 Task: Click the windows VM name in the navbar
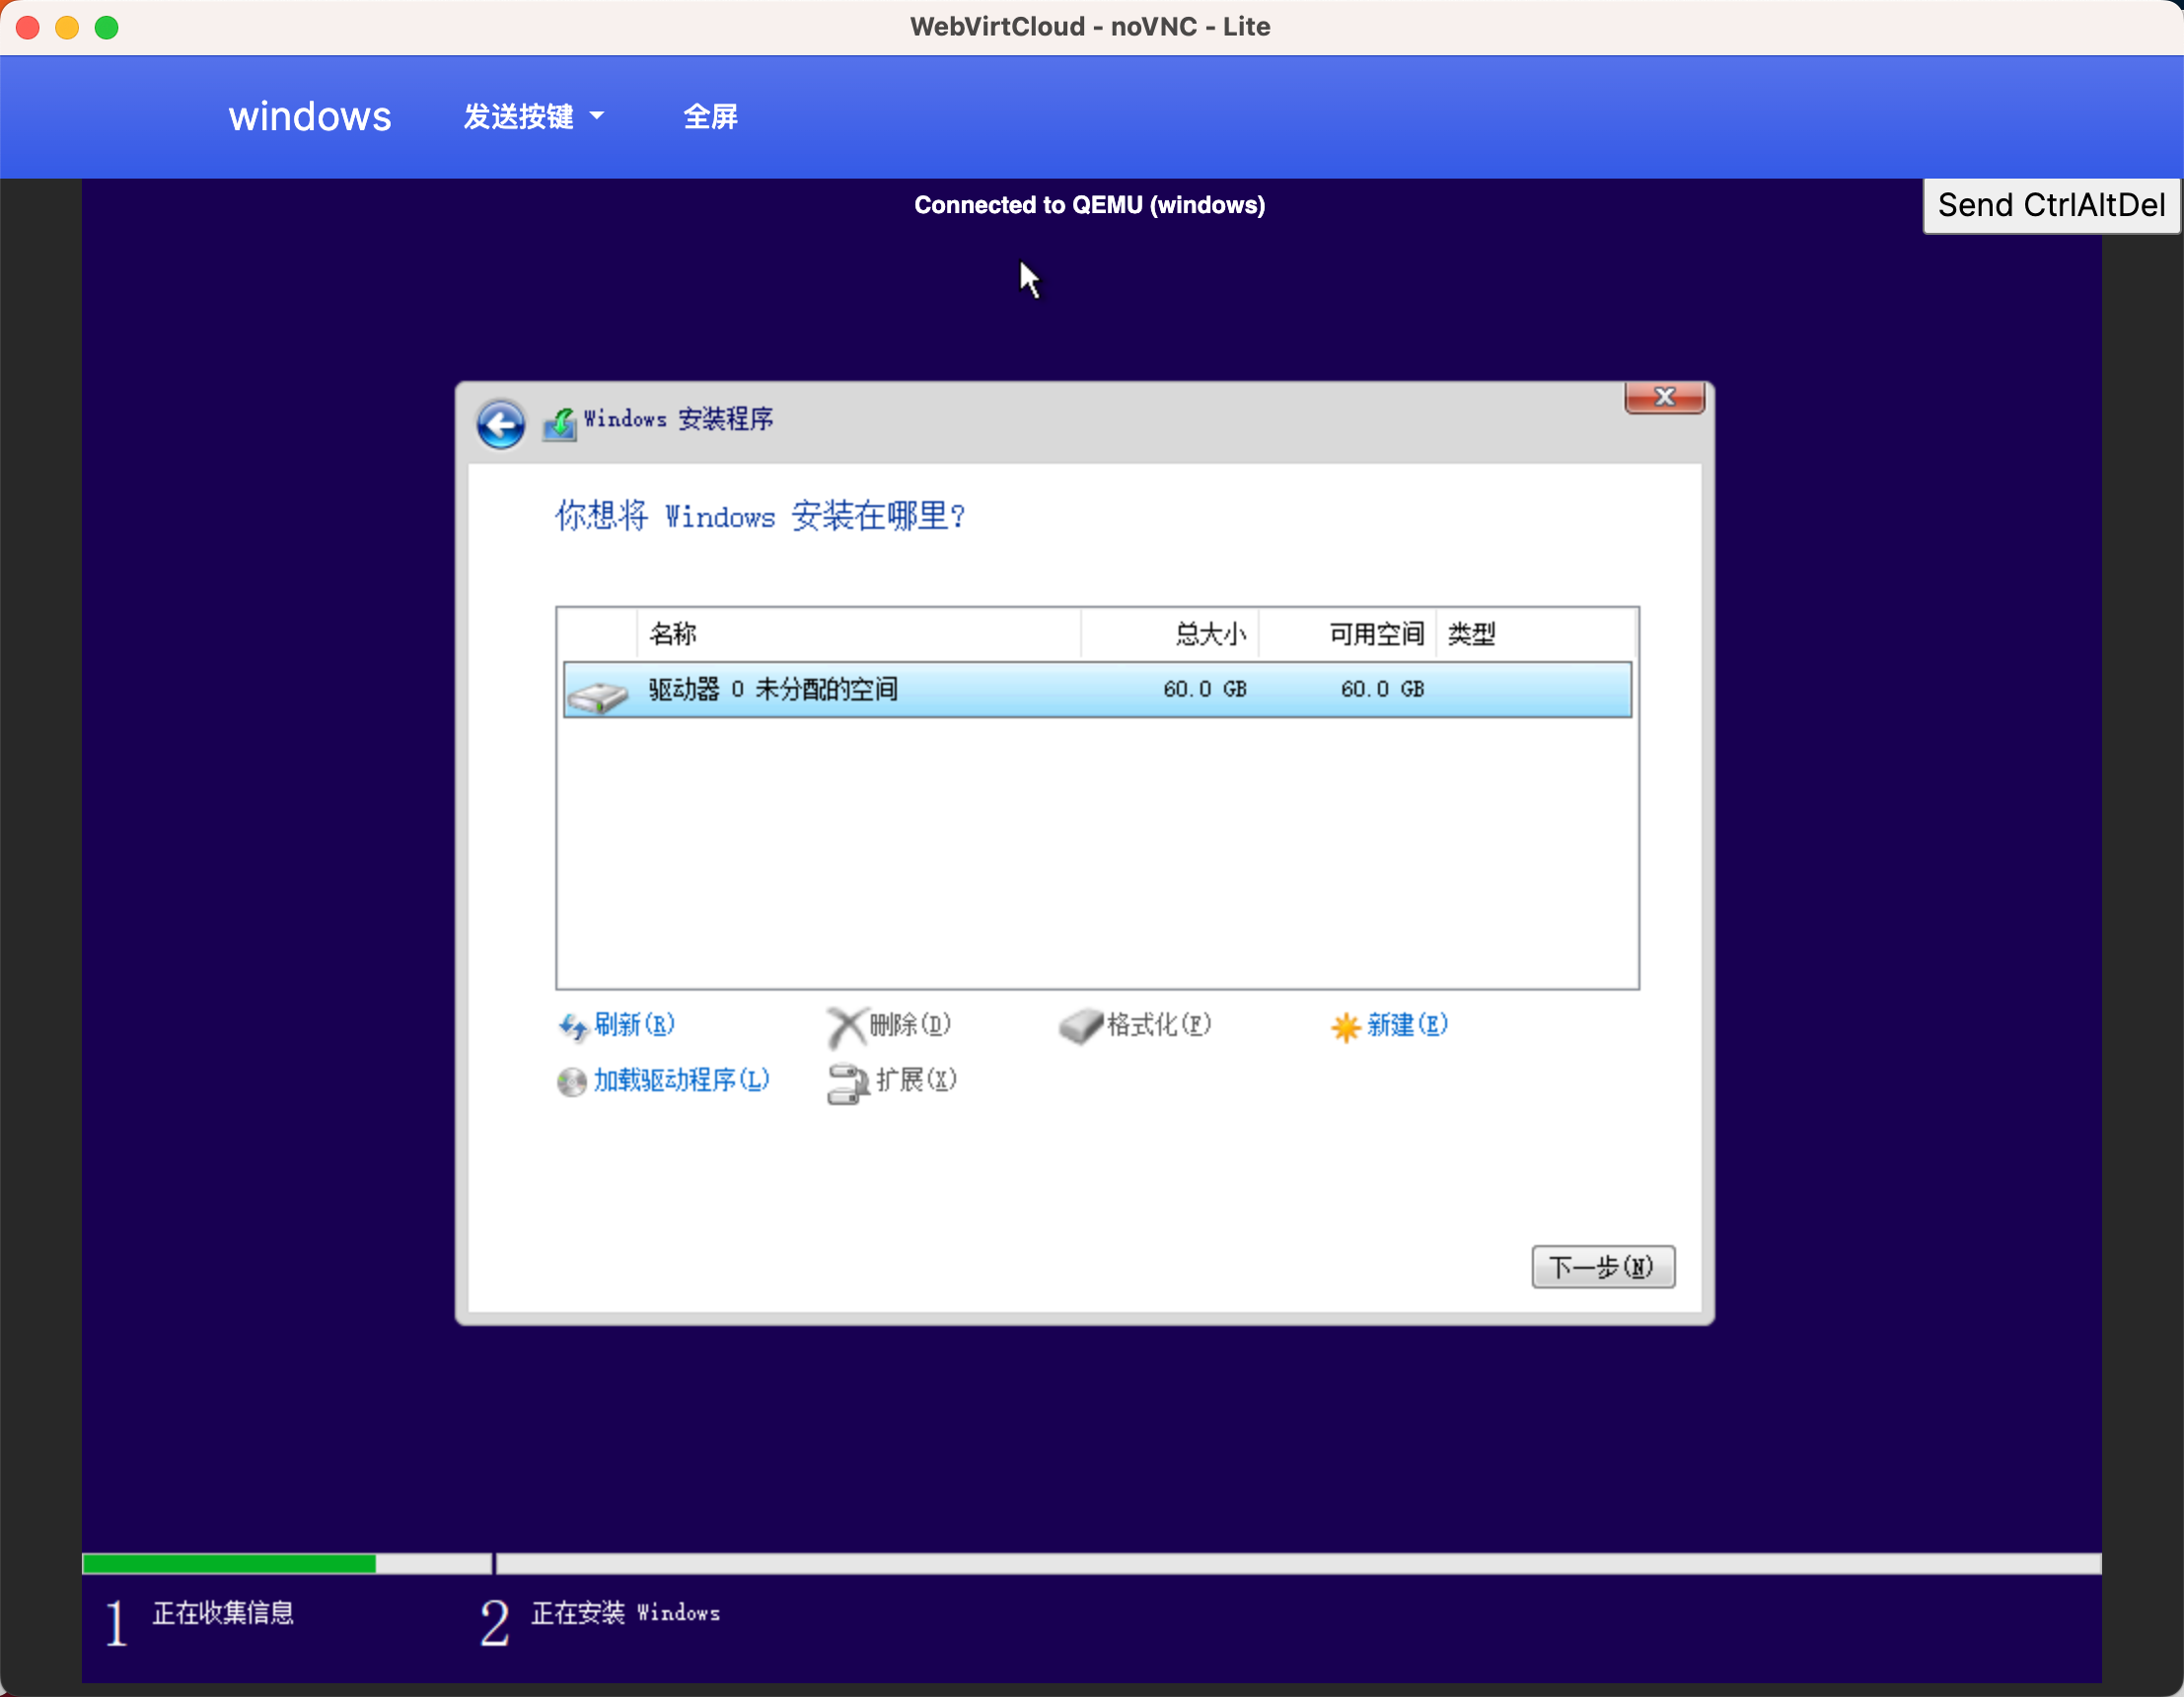309,117
